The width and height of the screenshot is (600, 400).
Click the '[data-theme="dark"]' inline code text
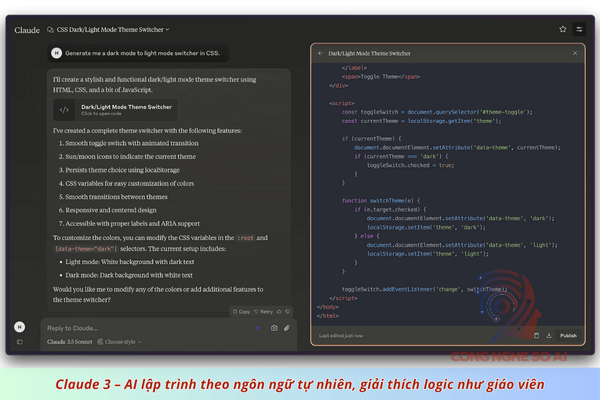86,249
